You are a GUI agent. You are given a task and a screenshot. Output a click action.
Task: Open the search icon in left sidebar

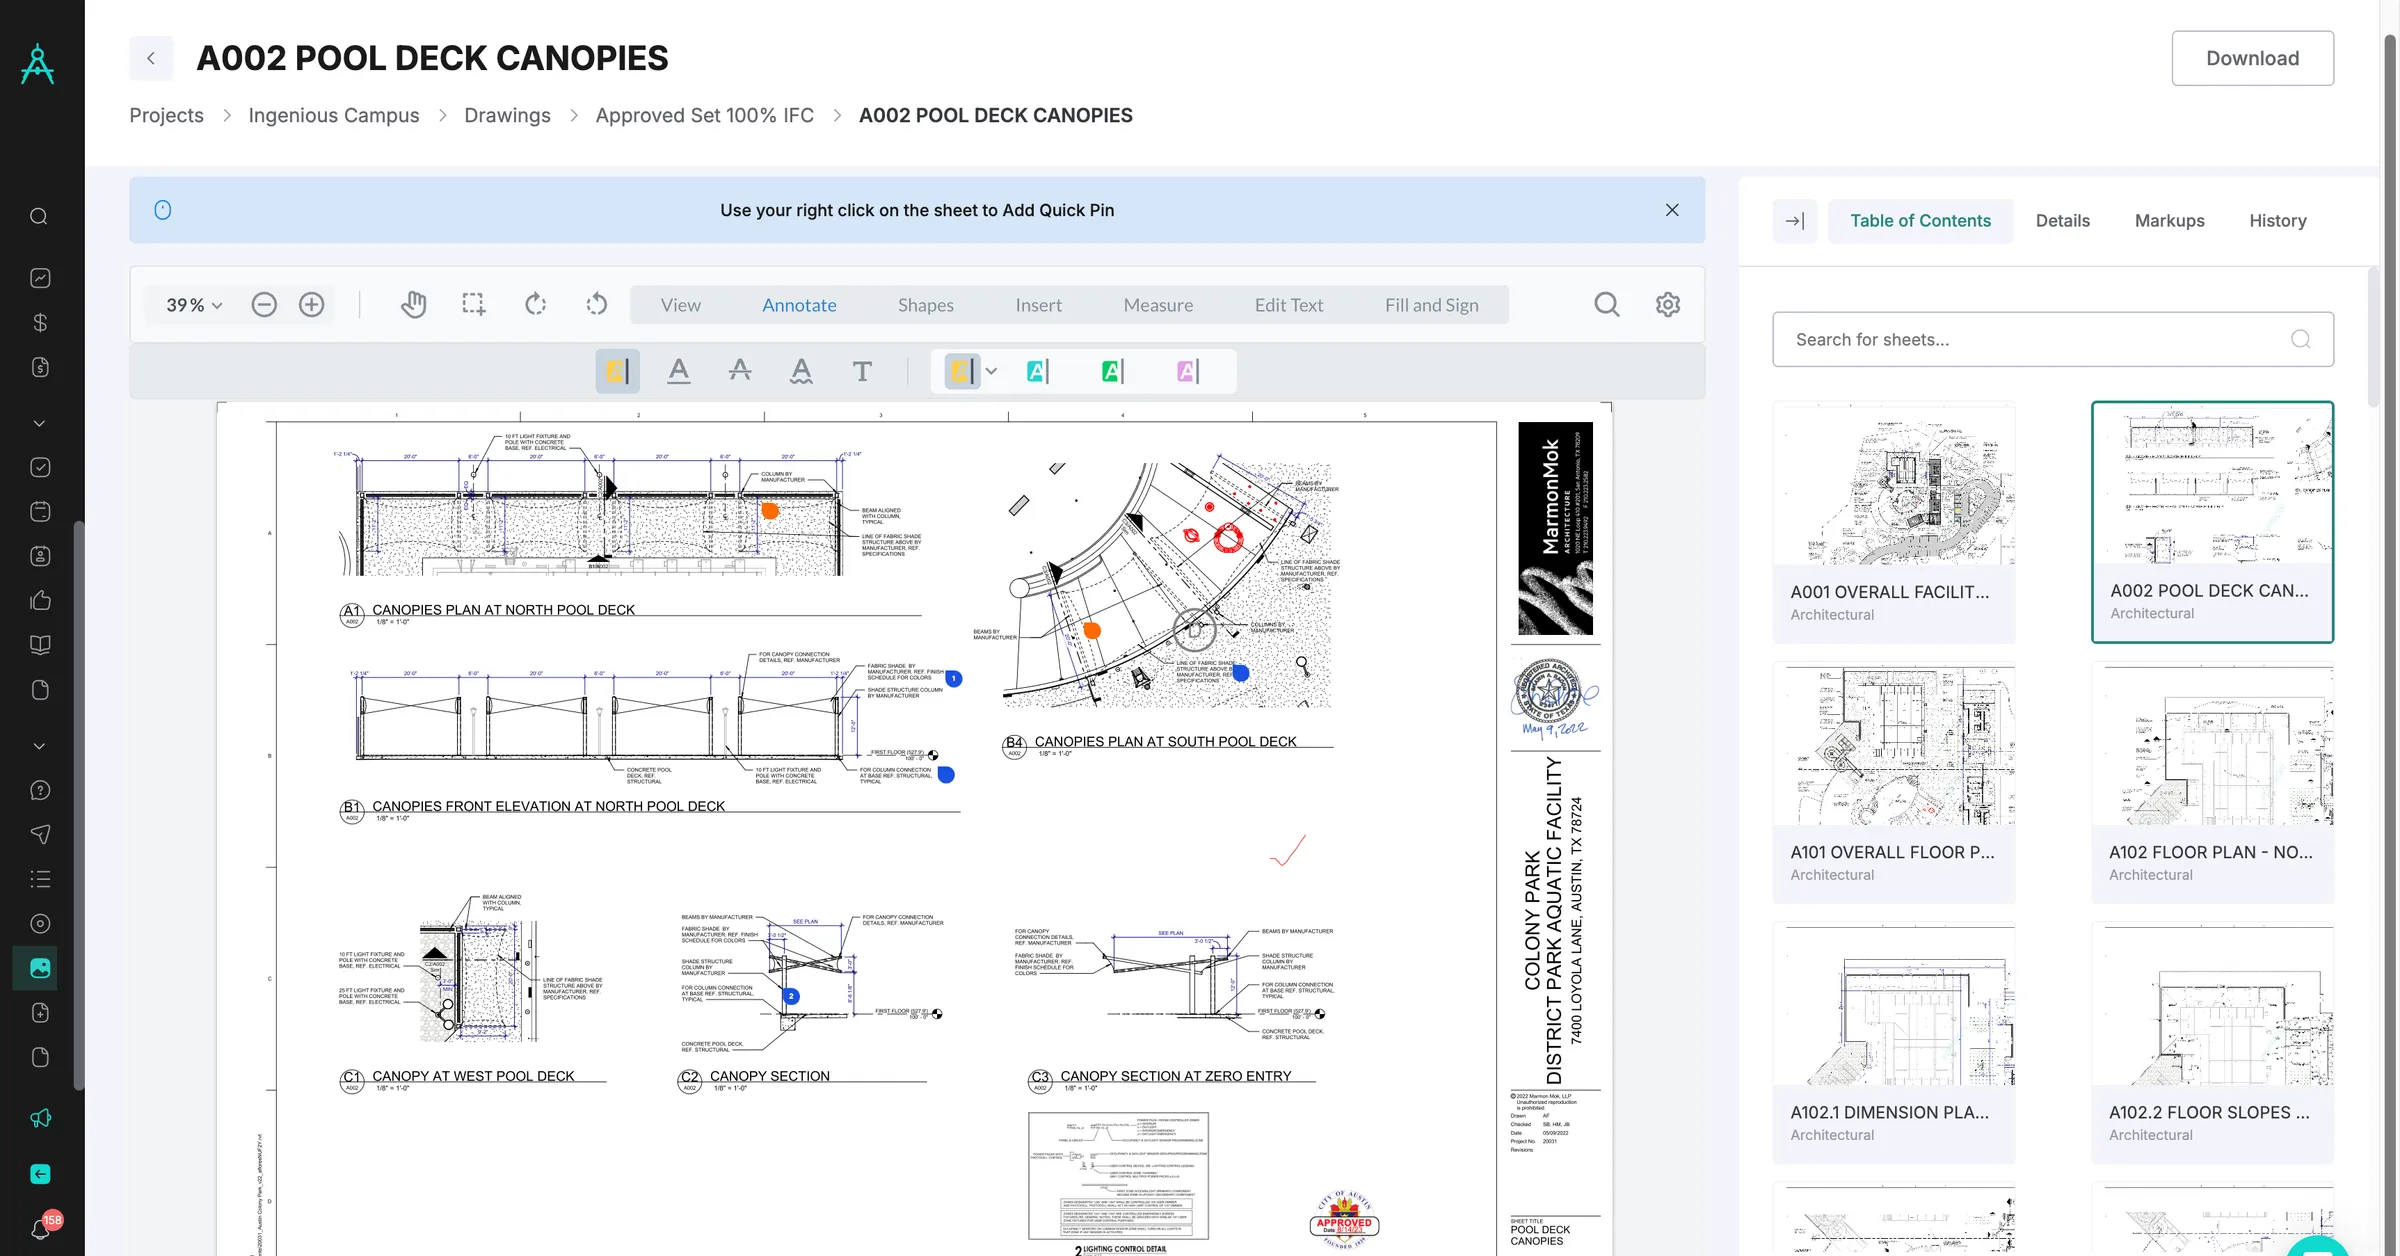39,216
